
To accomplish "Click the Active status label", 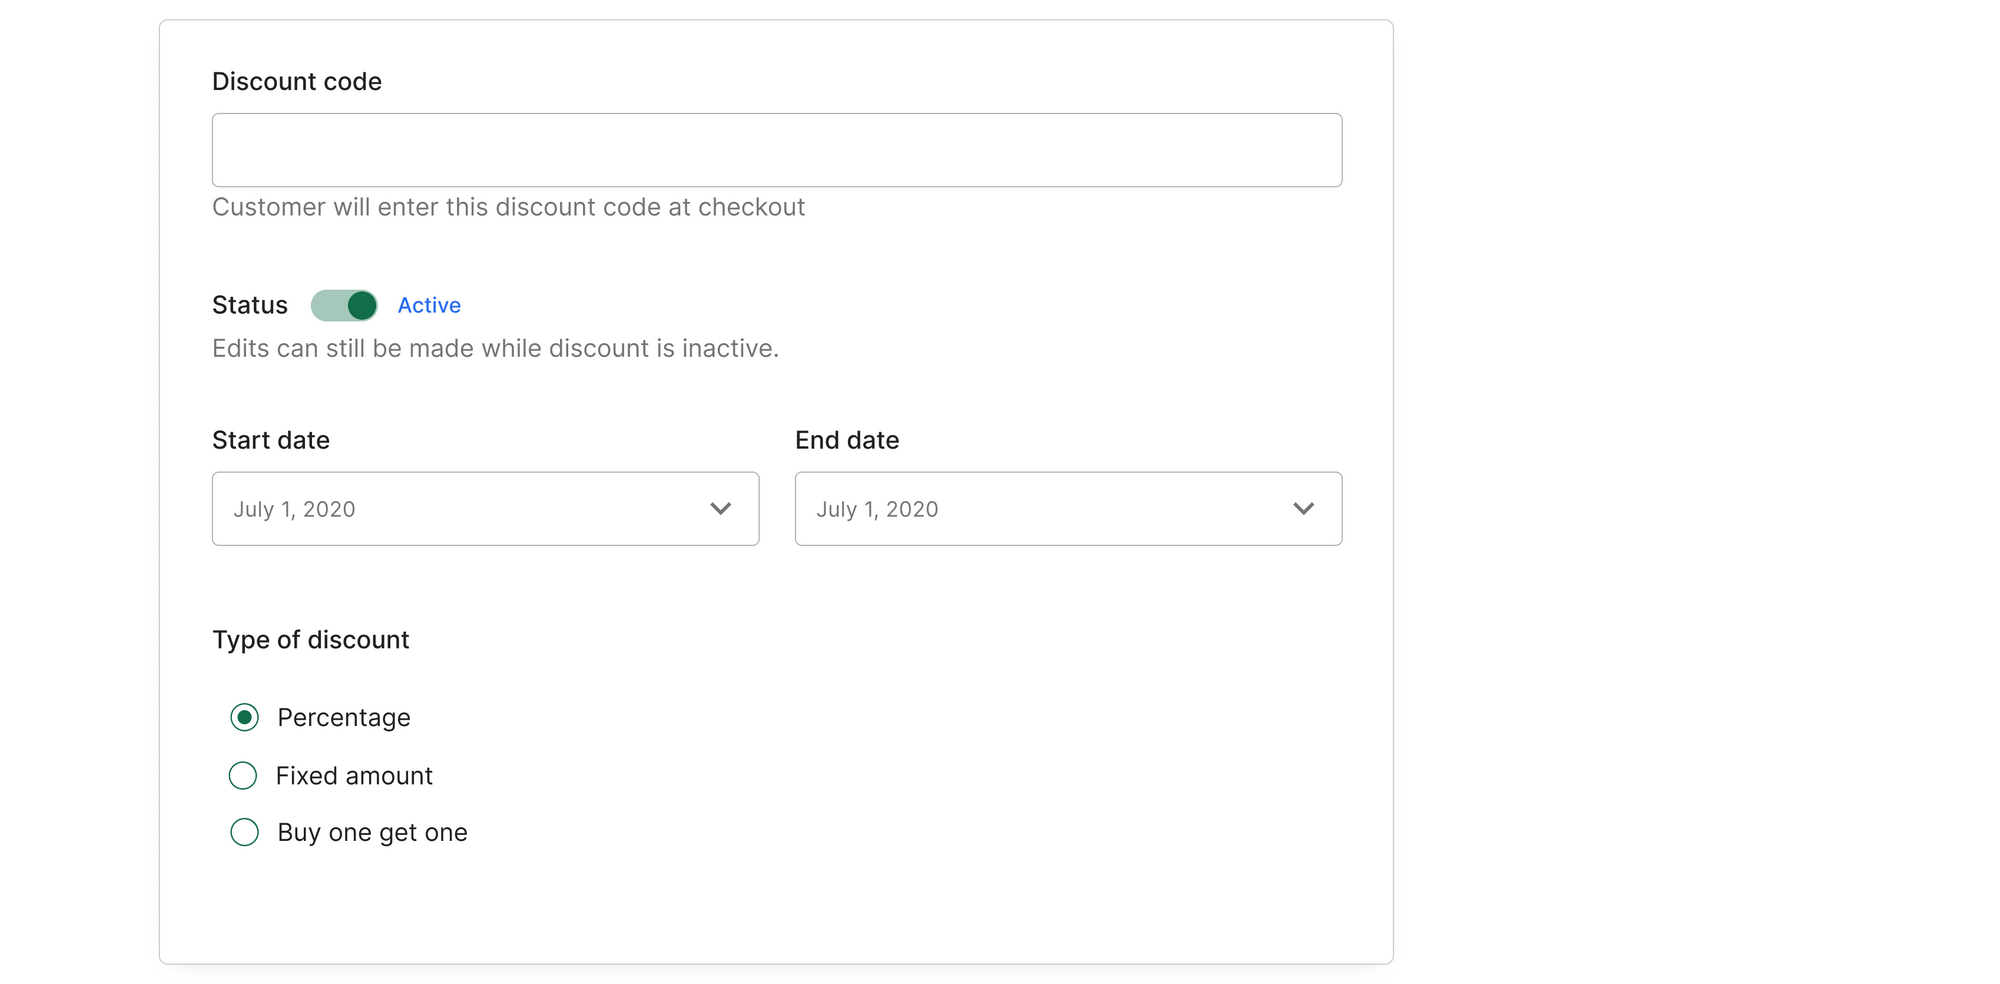I will pos(429,305).
